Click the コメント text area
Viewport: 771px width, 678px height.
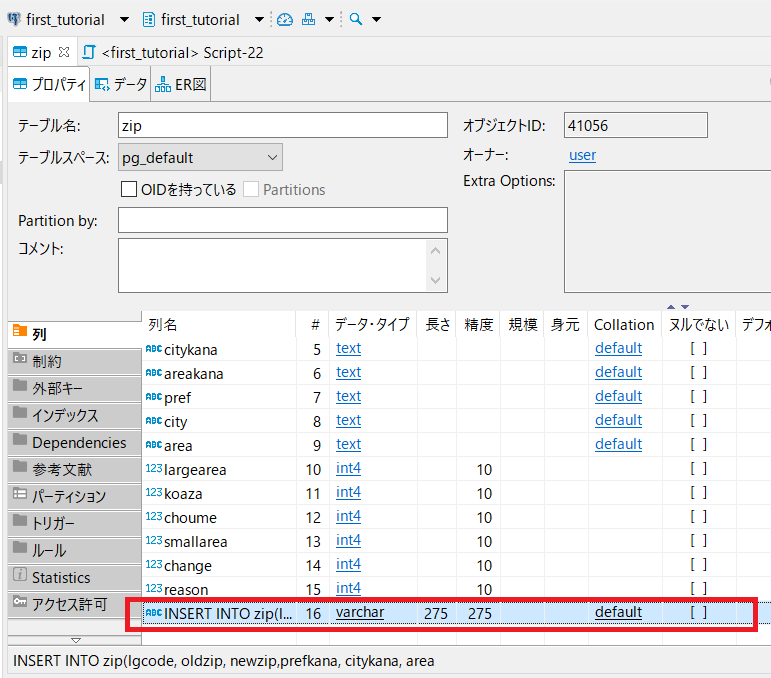(x=283, y=265)
